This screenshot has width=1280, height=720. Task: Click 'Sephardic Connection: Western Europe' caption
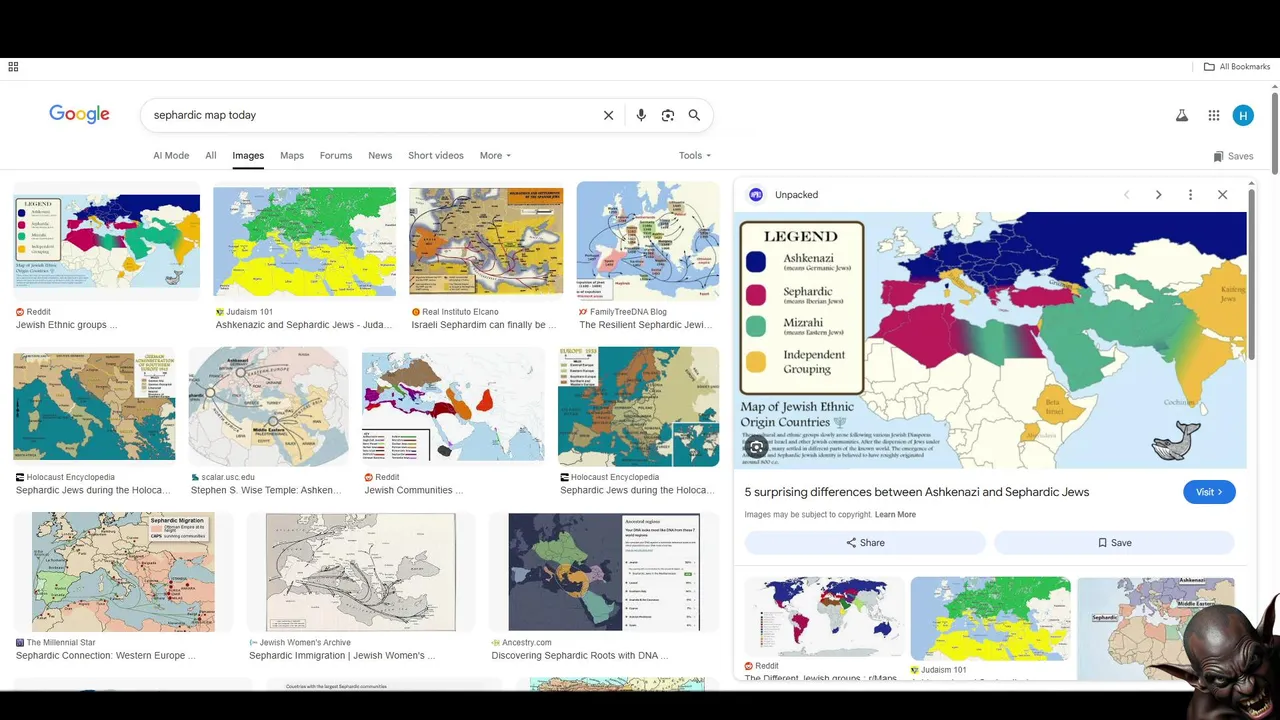[x=106, y=656]
